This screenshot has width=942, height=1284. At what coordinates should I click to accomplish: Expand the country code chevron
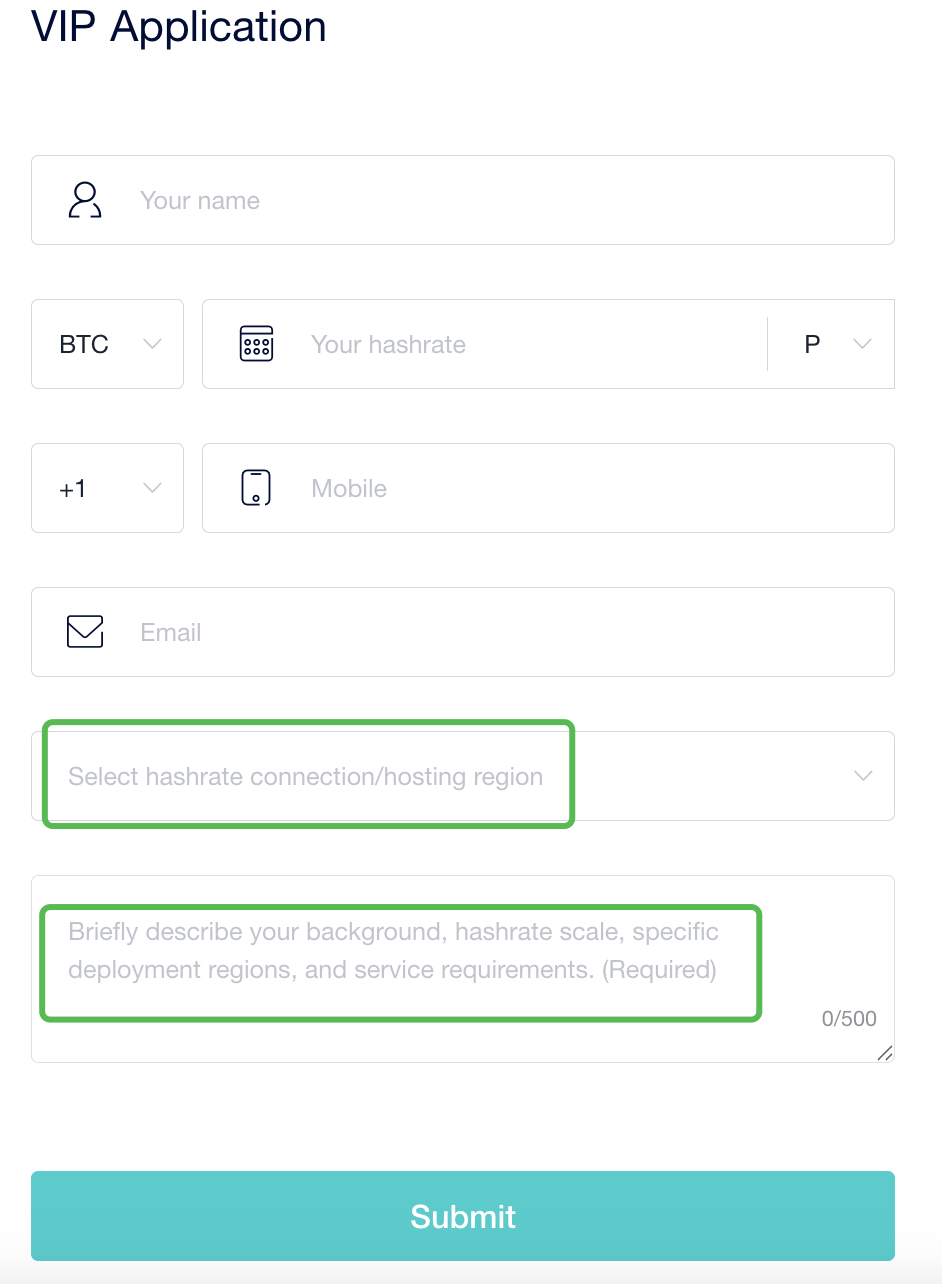[x=152, y=488]
